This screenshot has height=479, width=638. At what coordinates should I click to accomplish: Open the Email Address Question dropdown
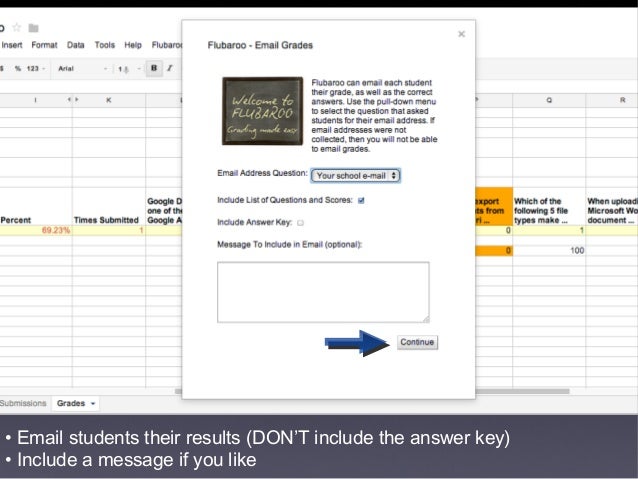pyautogui.click(x=355, y=176)
